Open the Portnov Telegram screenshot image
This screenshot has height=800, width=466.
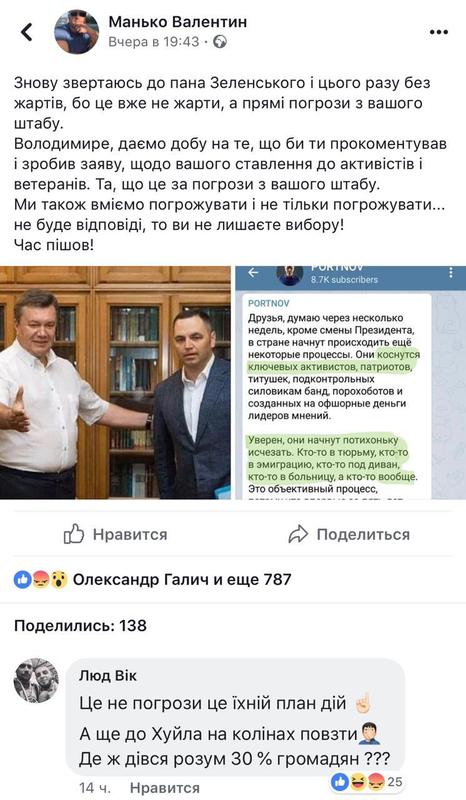(350, 382)
